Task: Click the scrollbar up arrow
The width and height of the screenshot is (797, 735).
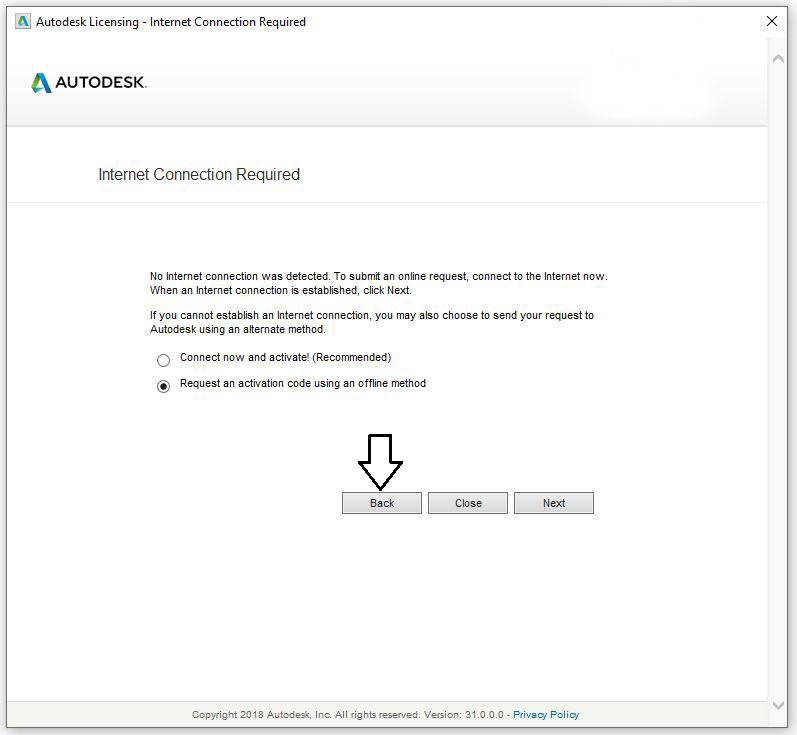Action: click(x=778, y=58)
